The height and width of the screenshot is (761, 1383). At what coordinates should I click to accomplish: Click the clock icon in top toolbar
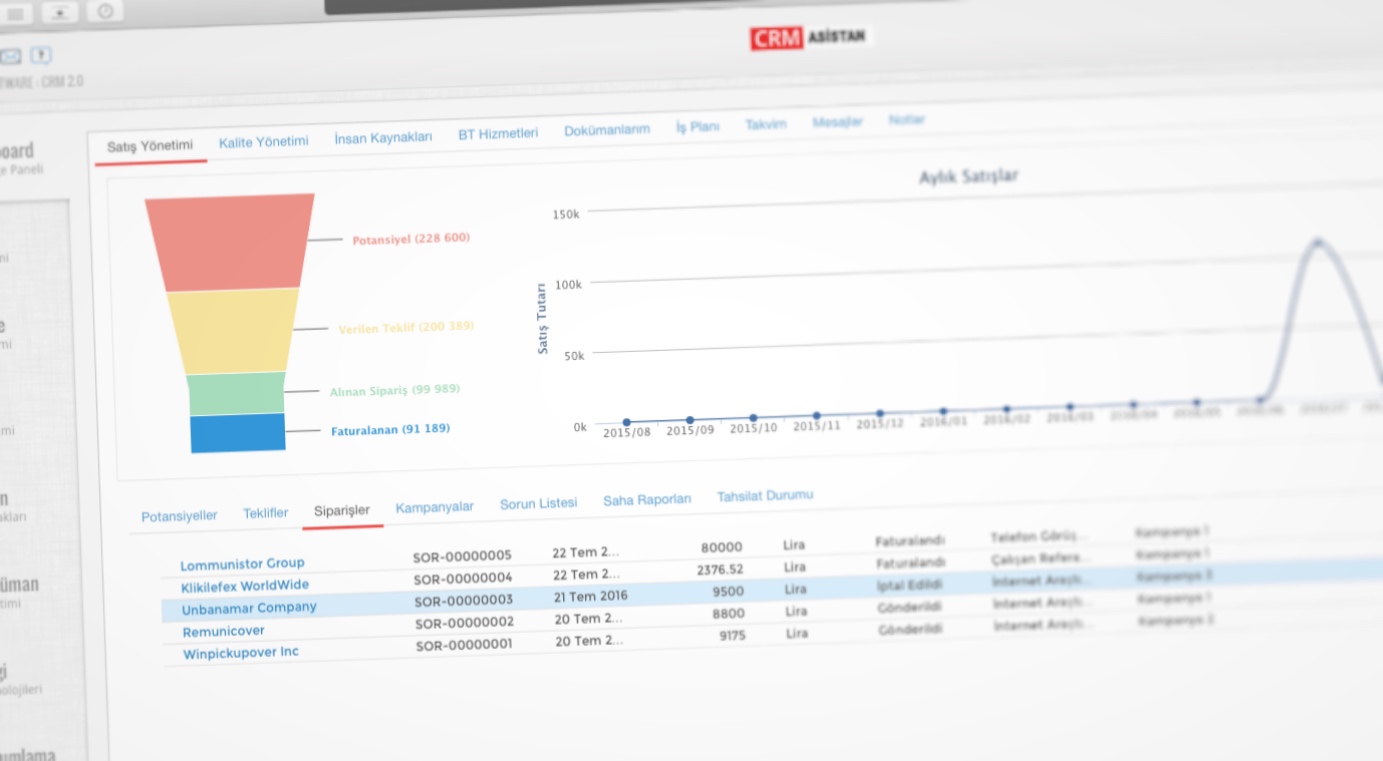tap(105, 11)
